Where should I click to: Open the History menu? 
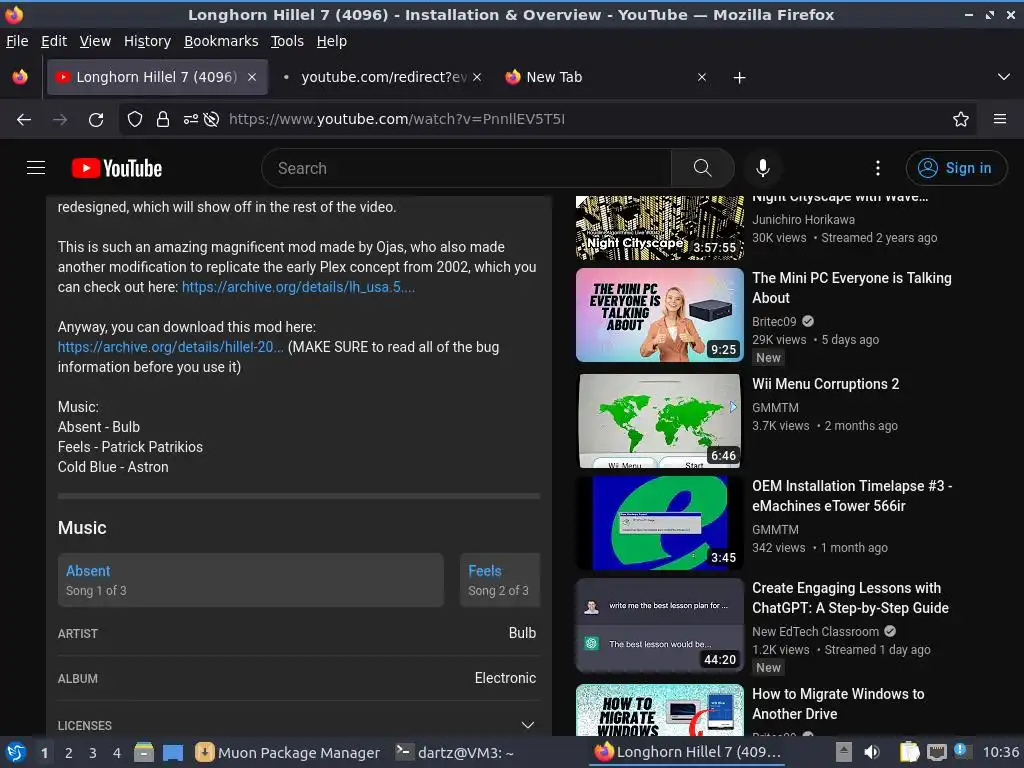[148, 41]
